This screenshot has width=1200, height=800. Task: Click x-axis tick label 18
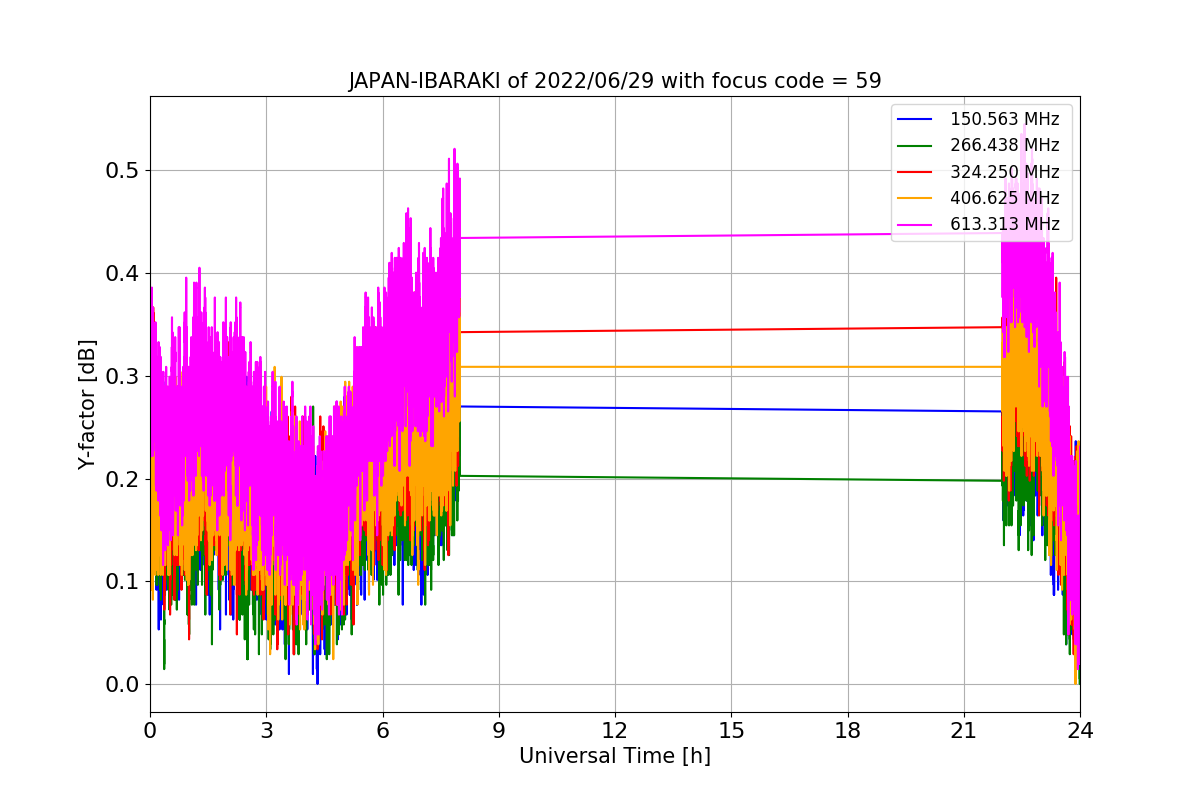(x=847, y=731)
